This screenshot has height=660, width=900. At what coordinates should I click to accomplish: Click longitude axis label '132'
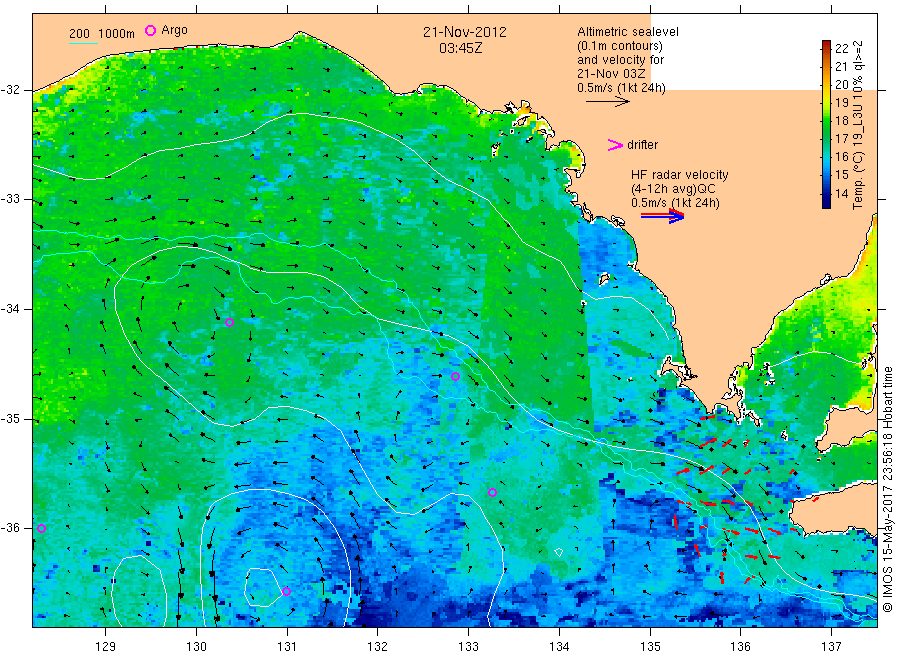click(x=378, y=647)
